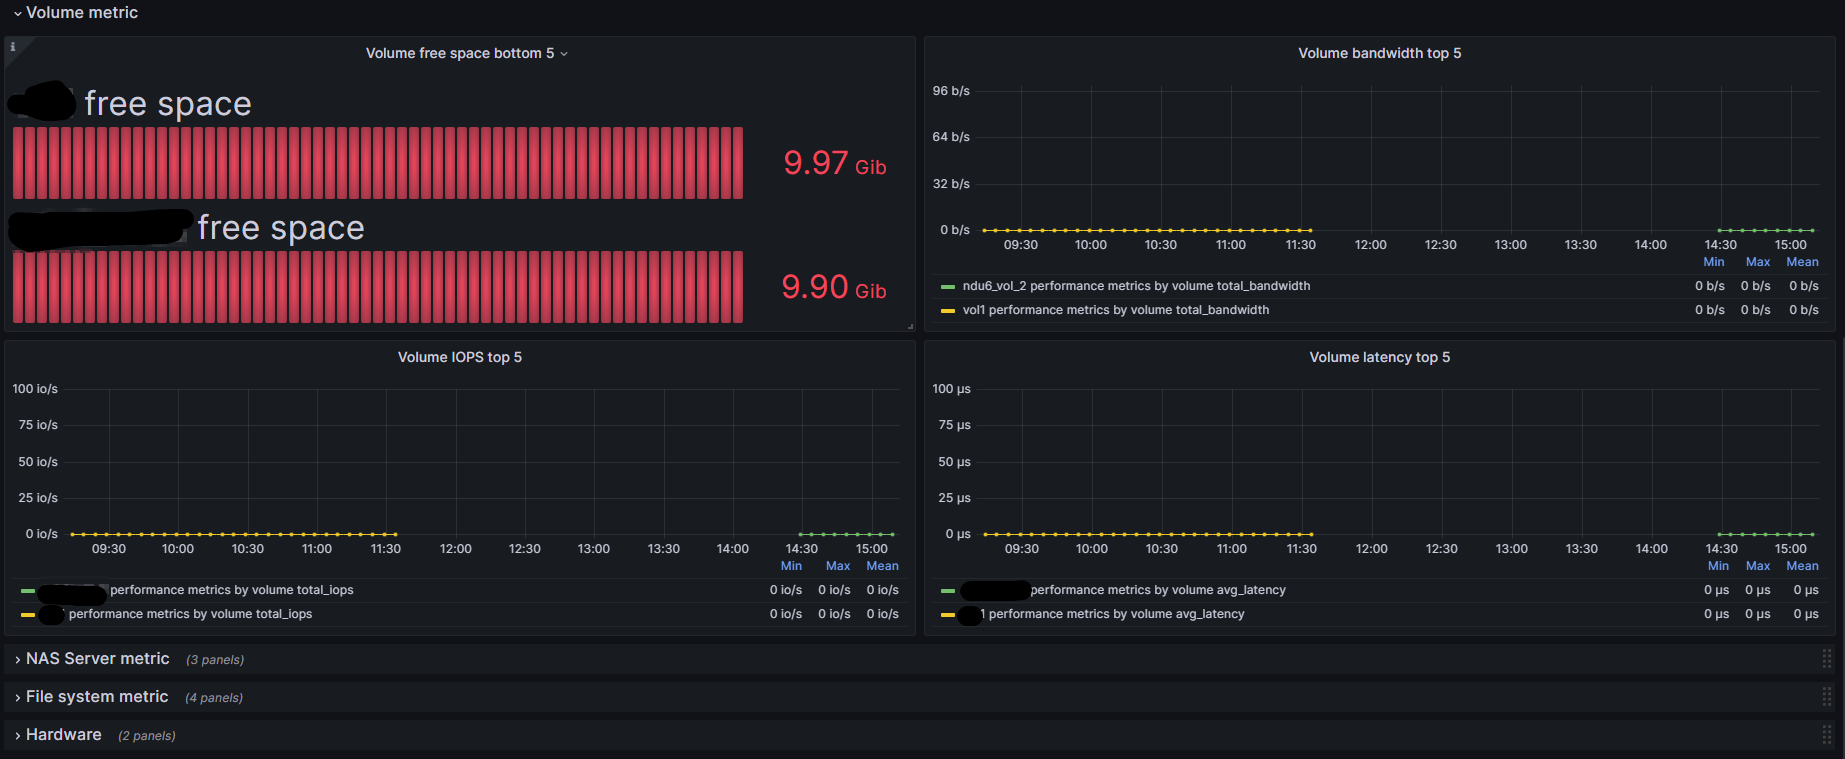The image size is (1845, 759).
Task: Click the Volume latency top 5 title
Action: coord(1379,358)
